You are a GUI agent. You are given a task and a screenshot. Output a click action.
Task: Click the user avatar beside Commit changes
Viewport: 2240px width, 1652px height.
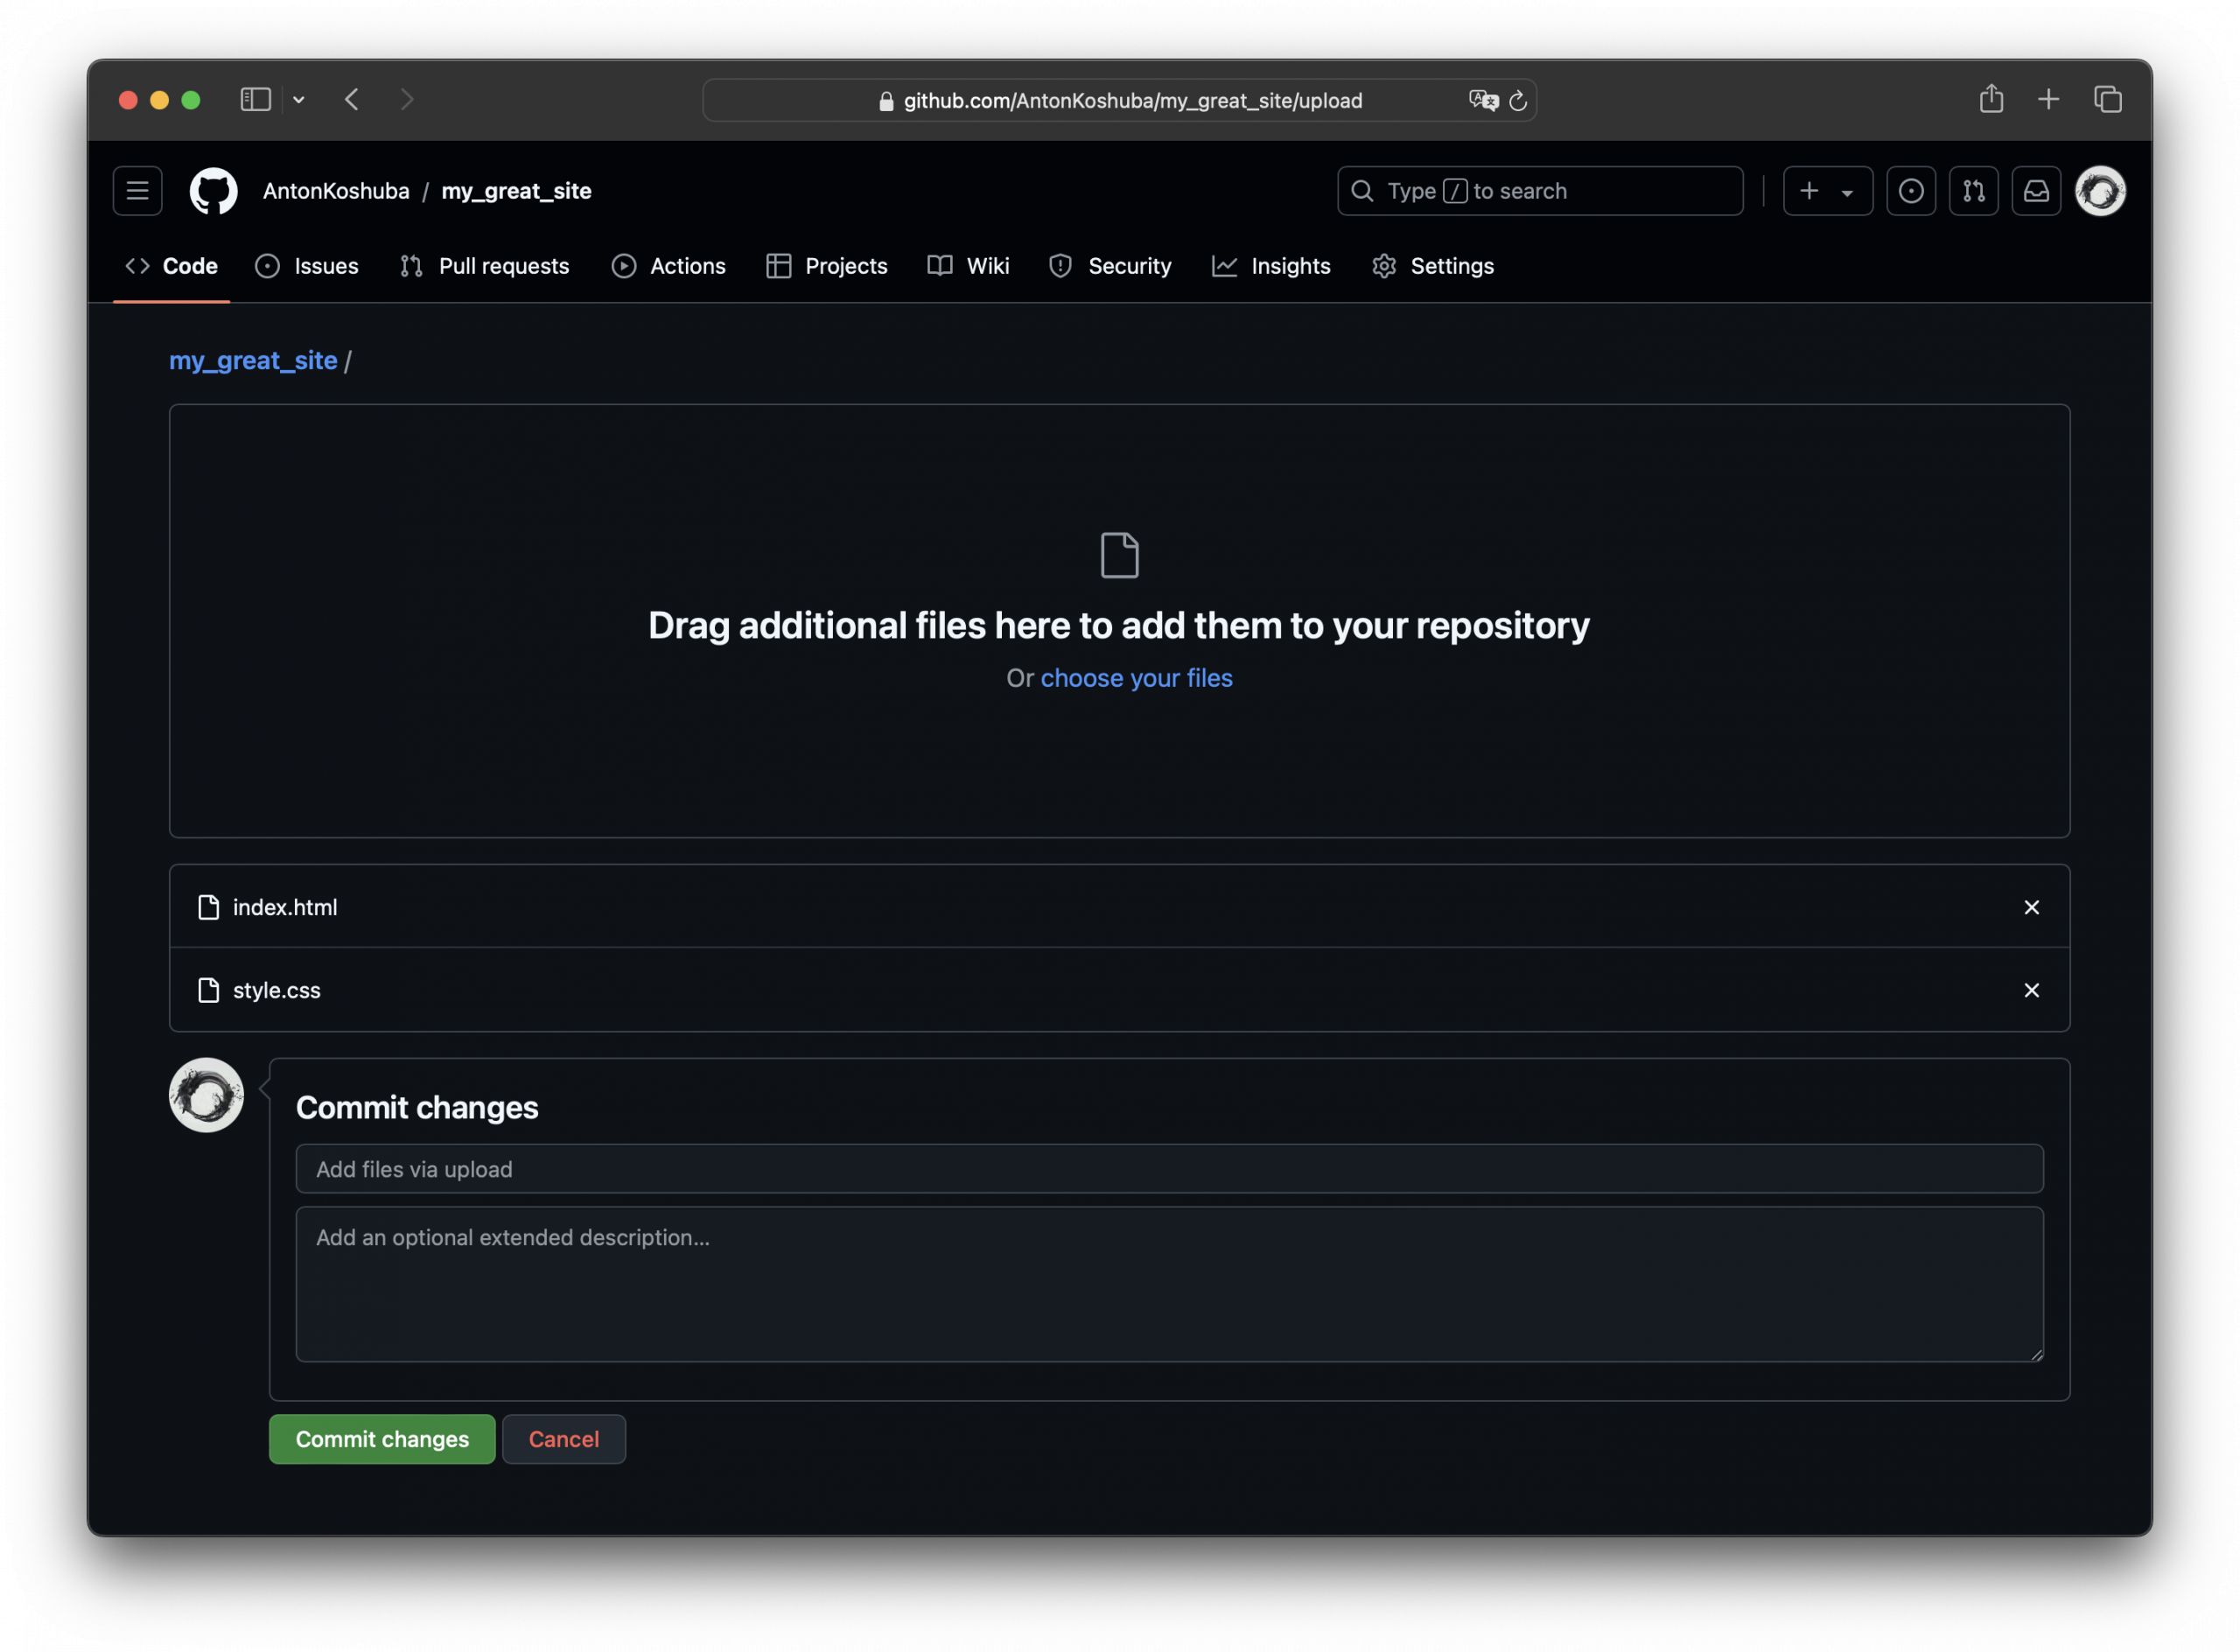point(206,1095)
